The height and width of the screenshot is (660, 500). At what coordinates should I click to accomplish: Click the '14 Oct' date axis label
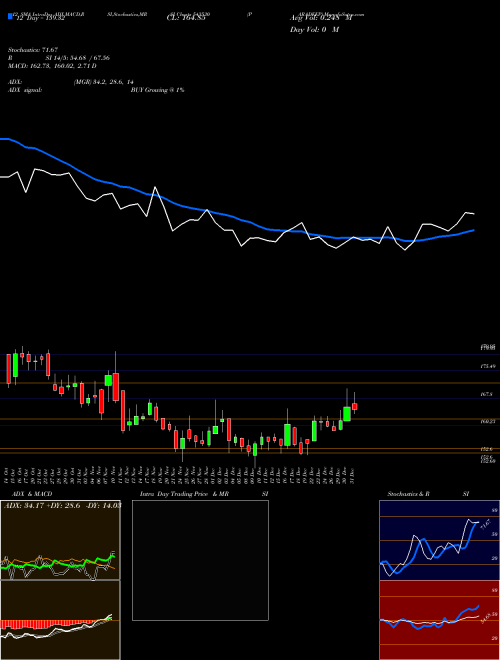(x=8, y=475)
